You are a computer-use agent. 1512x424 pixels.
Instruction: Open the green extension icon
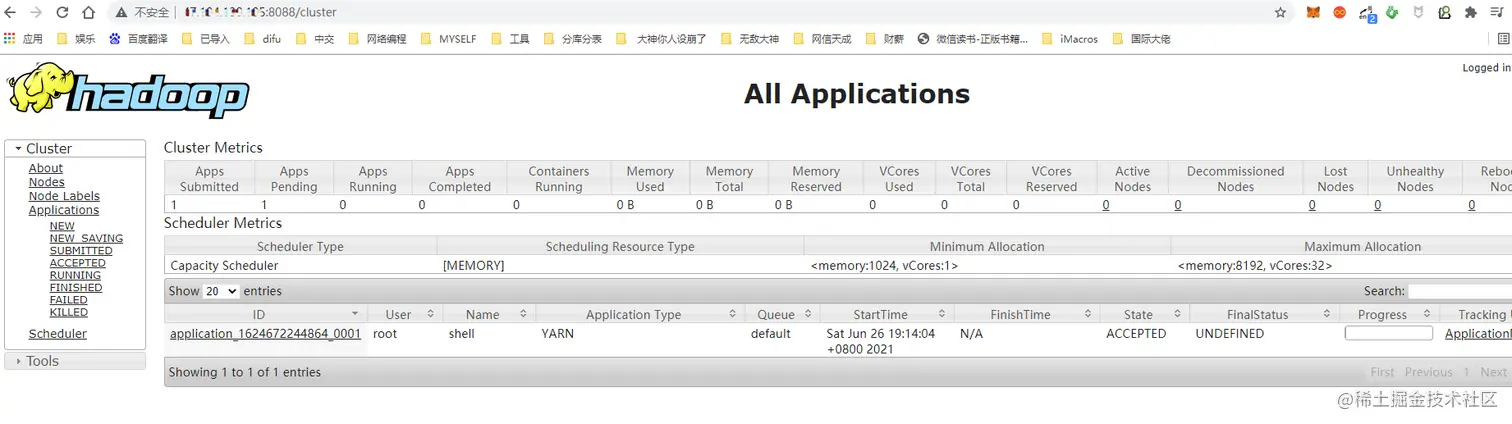click(1391, 13)
